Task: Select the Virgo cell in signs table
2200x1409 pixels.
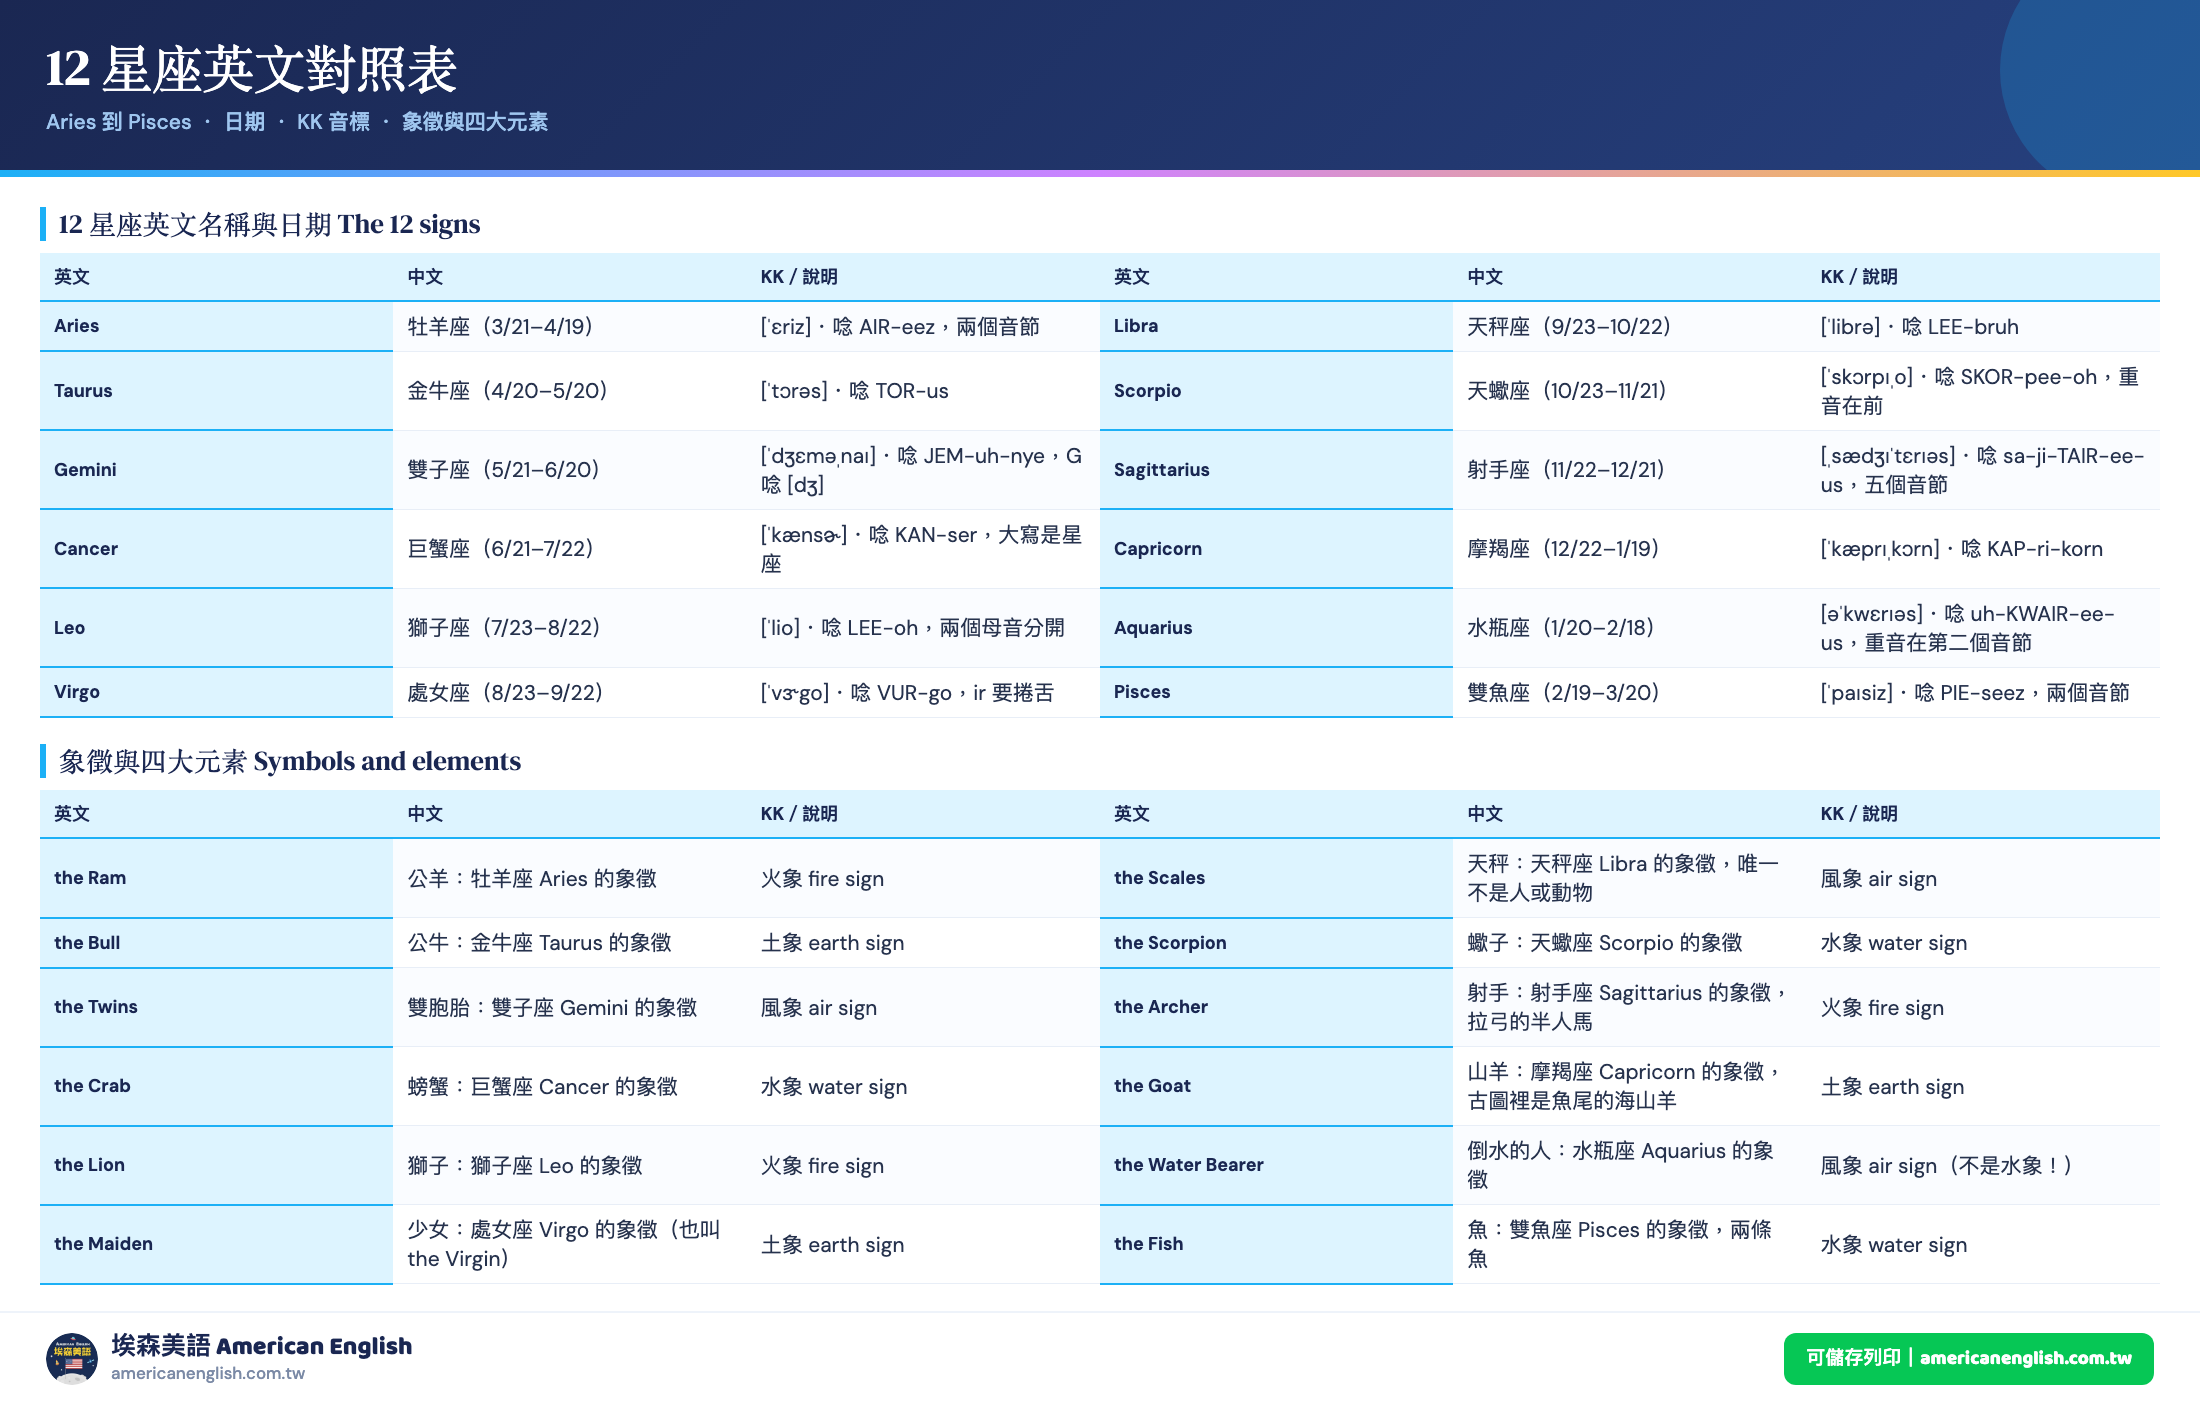Action: click(x=216, y=692)
